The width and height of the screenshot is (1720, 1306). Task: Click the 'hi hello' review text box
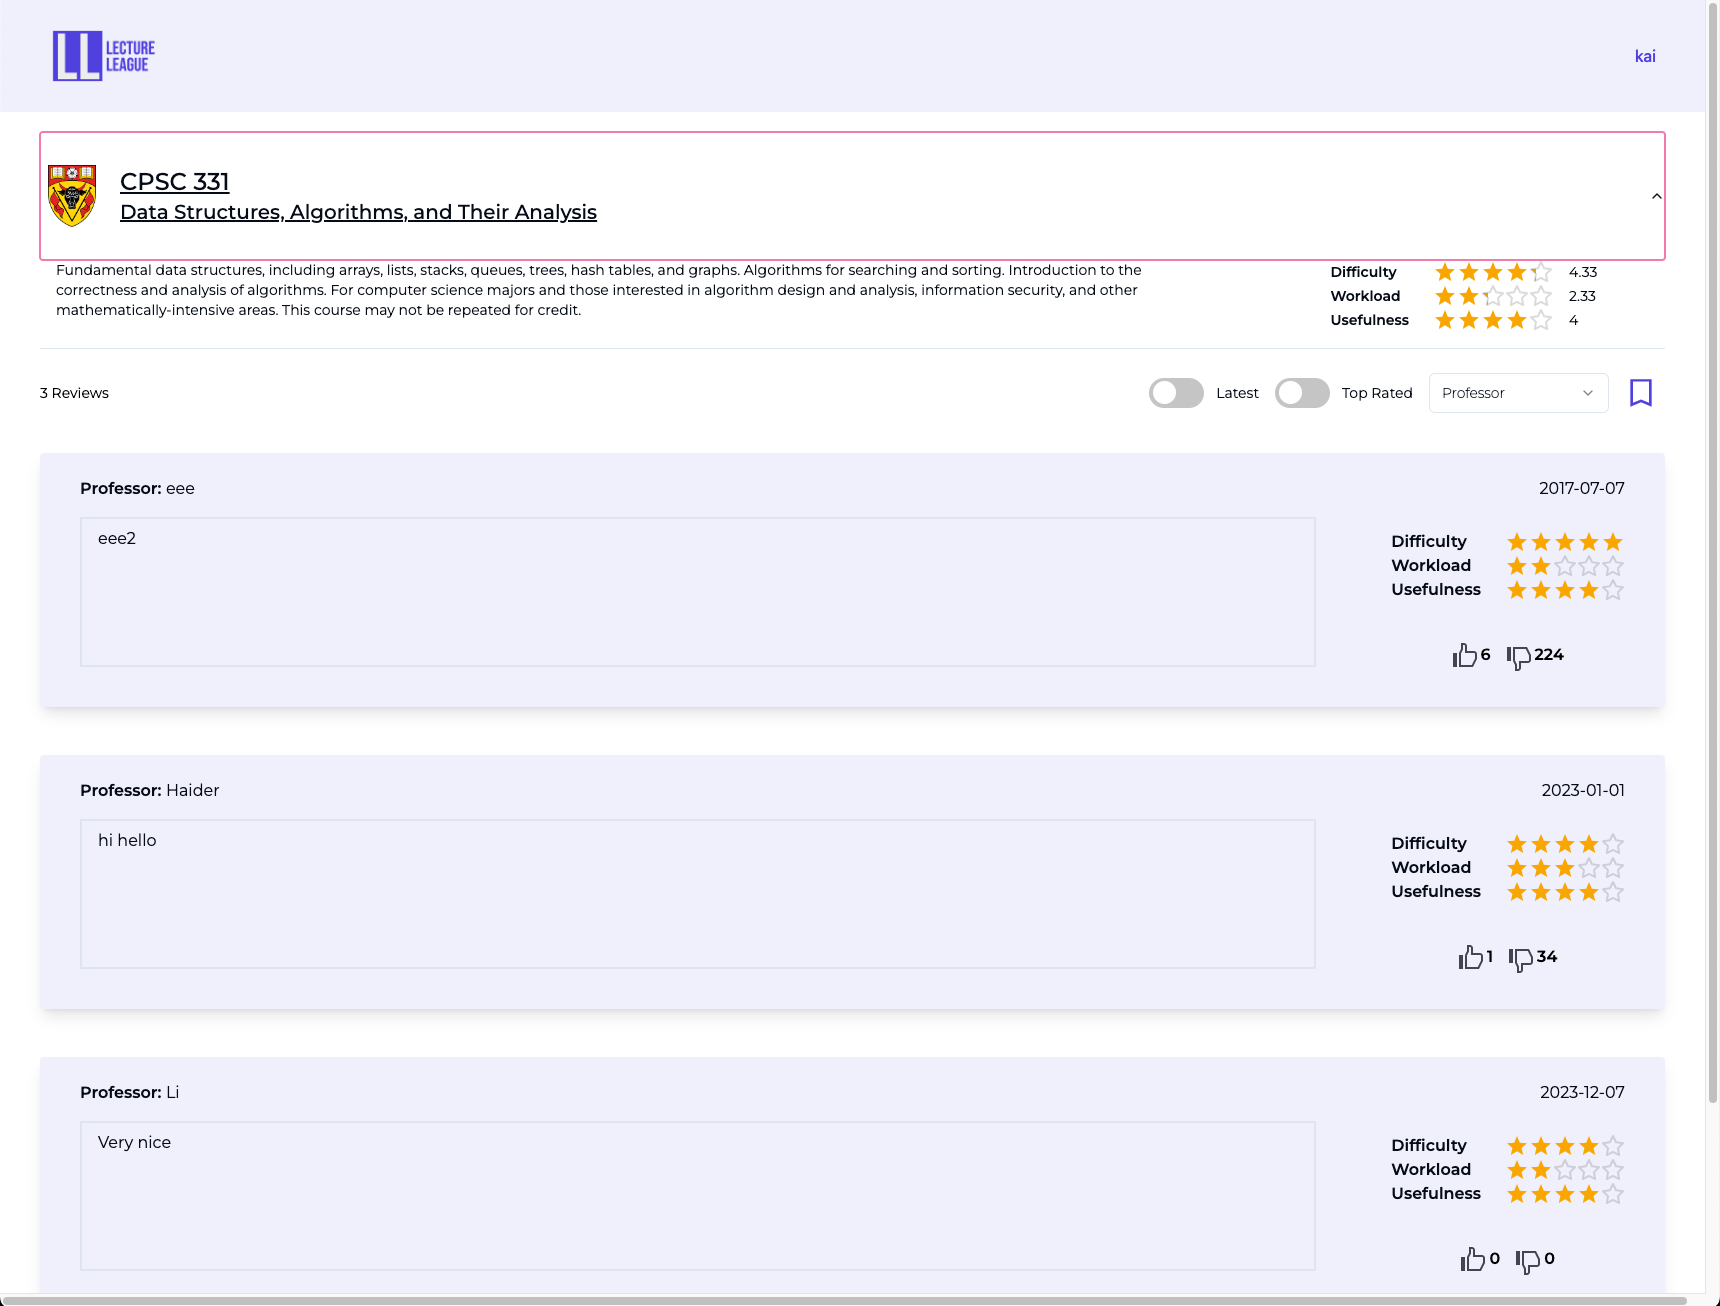[697, 894]
